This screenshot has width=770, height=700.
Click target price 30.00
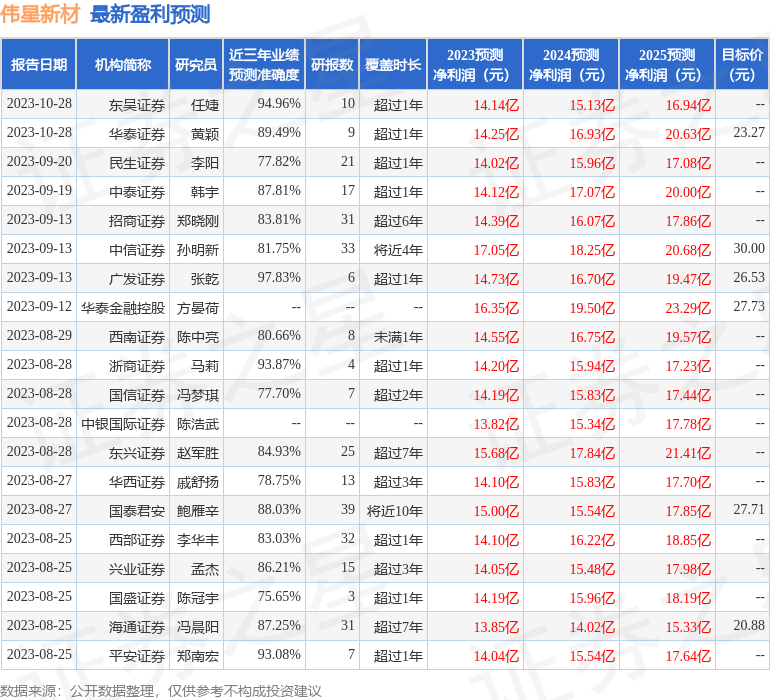[x=749, y=248]
